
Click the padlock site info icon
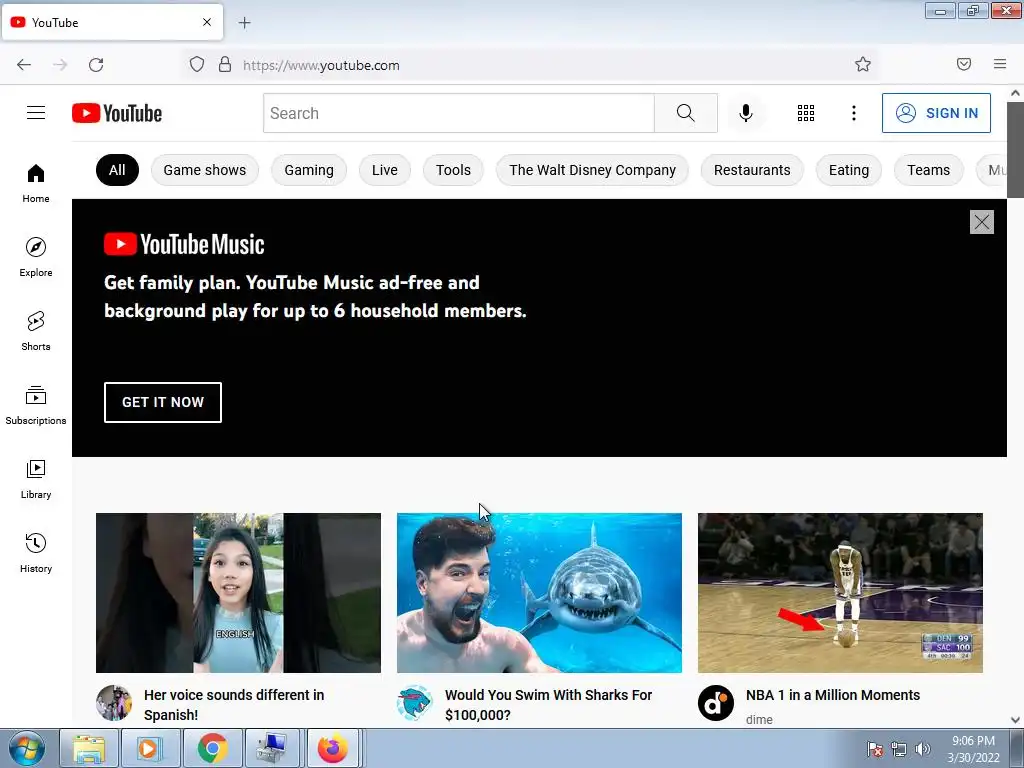pos(225,65)
